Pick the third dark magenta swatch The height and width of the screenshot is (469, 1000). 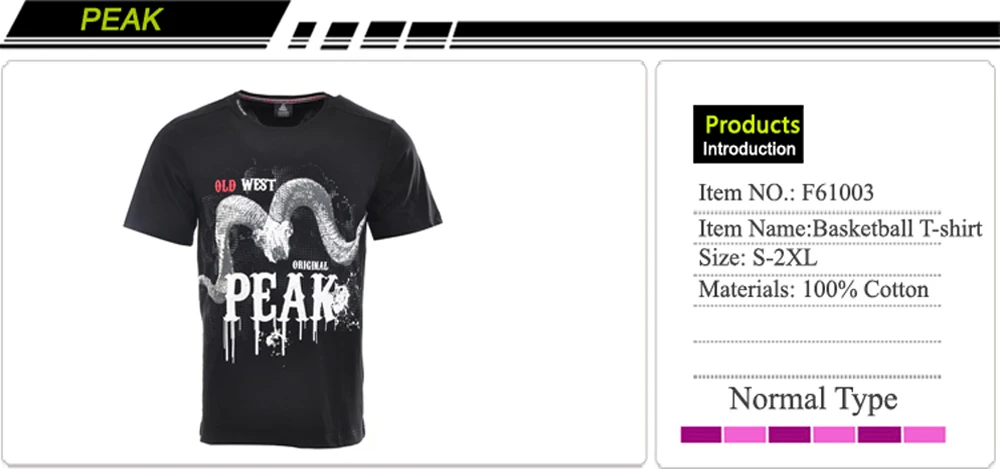click(x=789, y=435)
